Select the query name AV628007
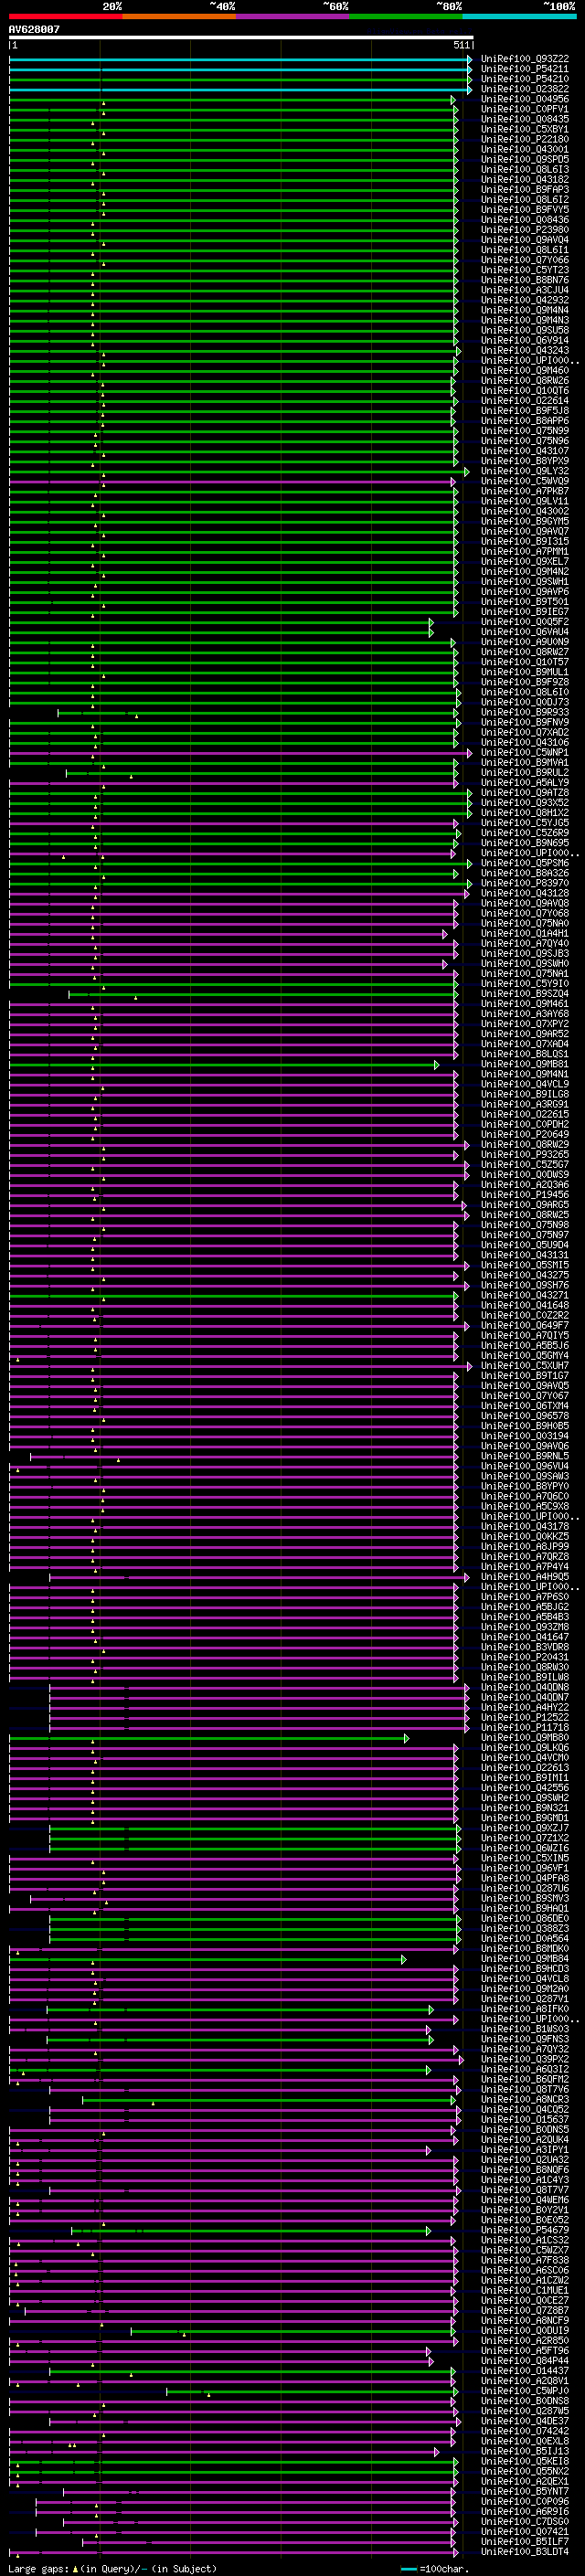This screenshot has width=585, height=2576. click(34, 30)
